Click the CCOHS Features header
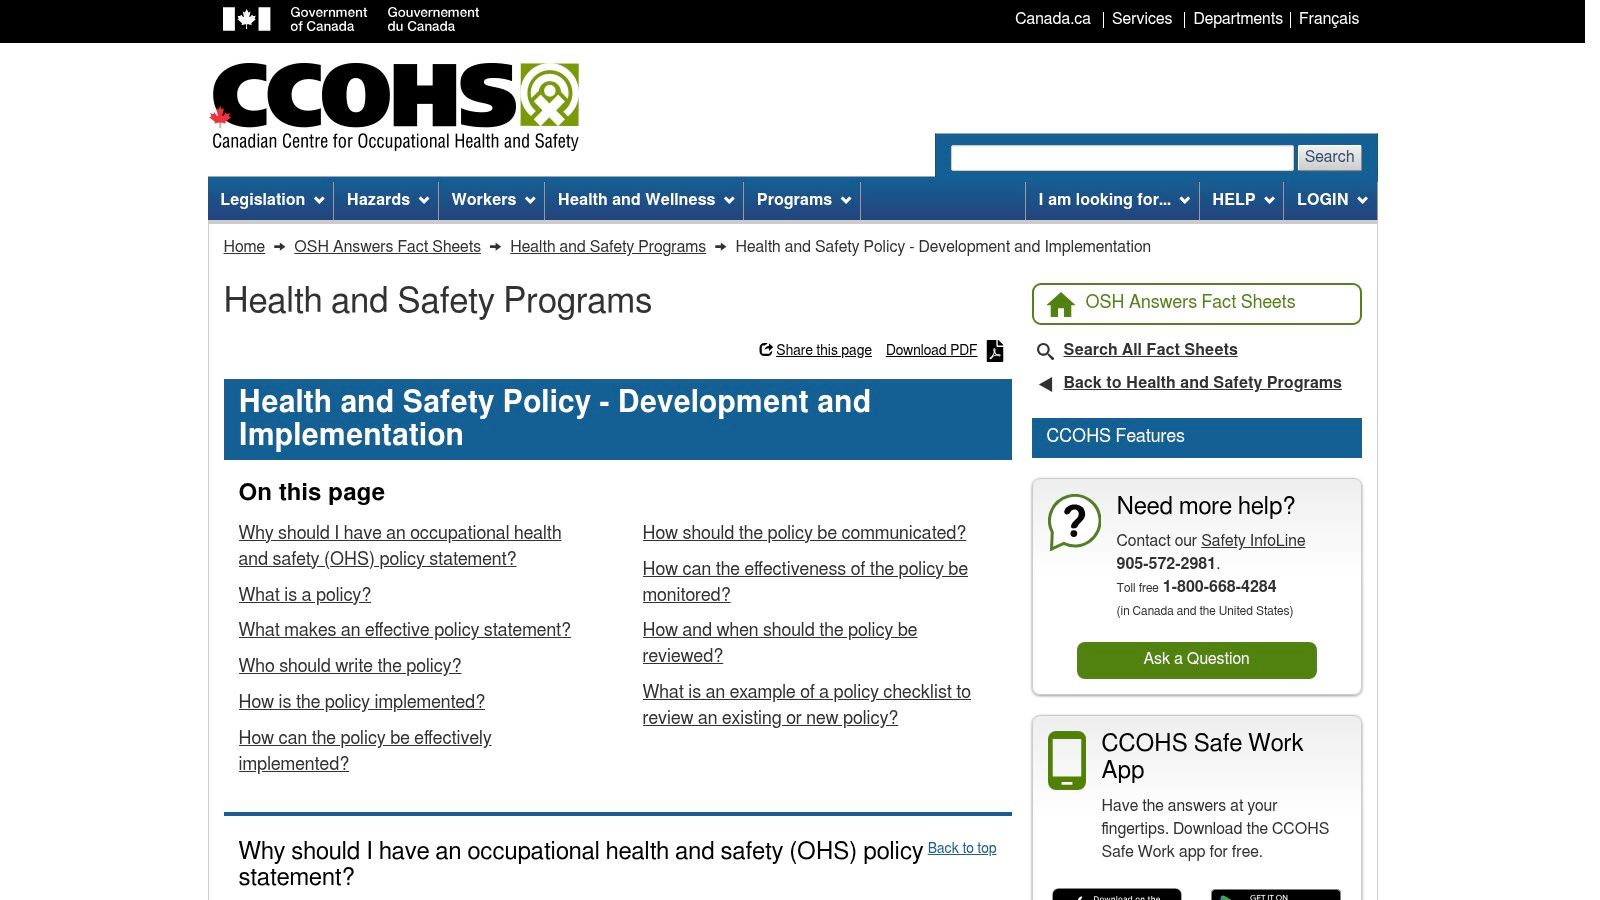1600x900 pixels. 1196,437
